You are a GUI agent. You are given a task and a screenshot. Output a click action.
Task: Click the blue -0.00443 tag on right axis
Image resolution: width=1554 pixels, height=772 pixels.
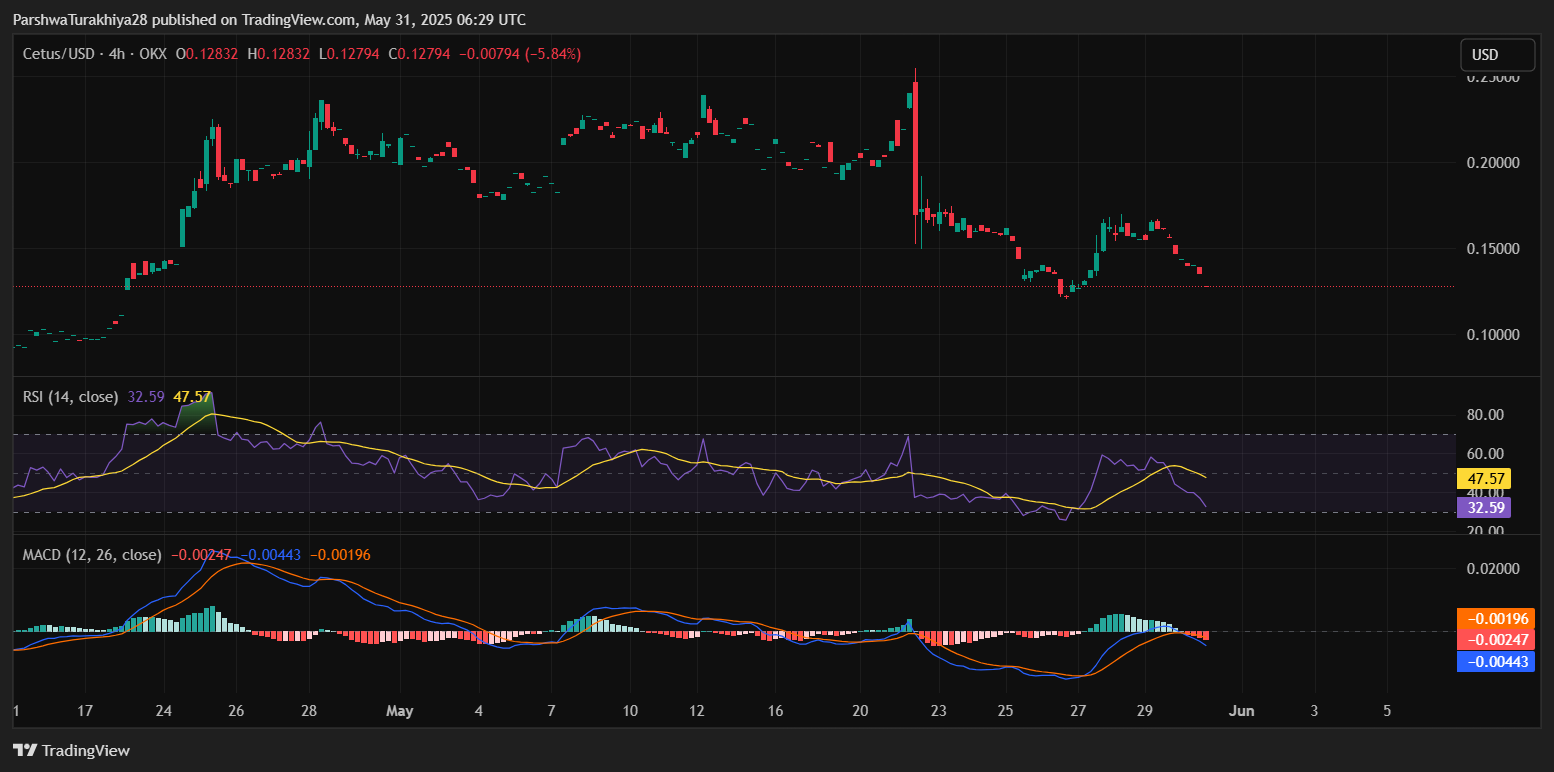pyautogui.click(x=1495, y=660)
